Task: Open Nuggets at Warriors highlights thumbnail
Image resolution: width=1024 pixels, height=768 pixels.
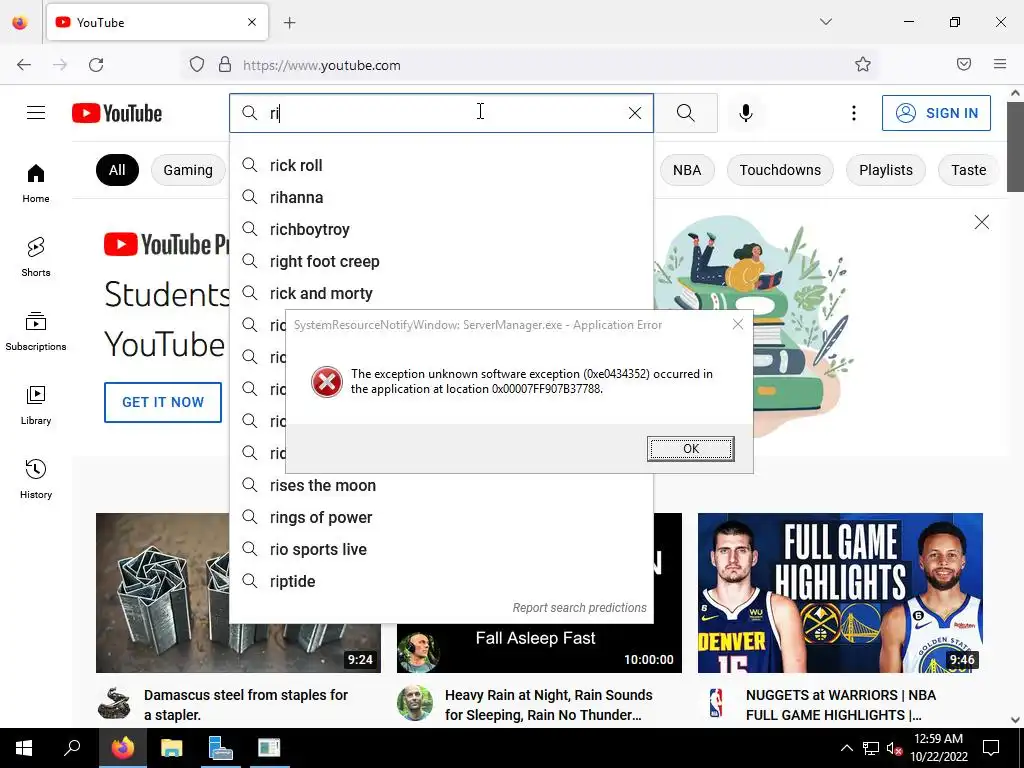Action: [840, 592]
